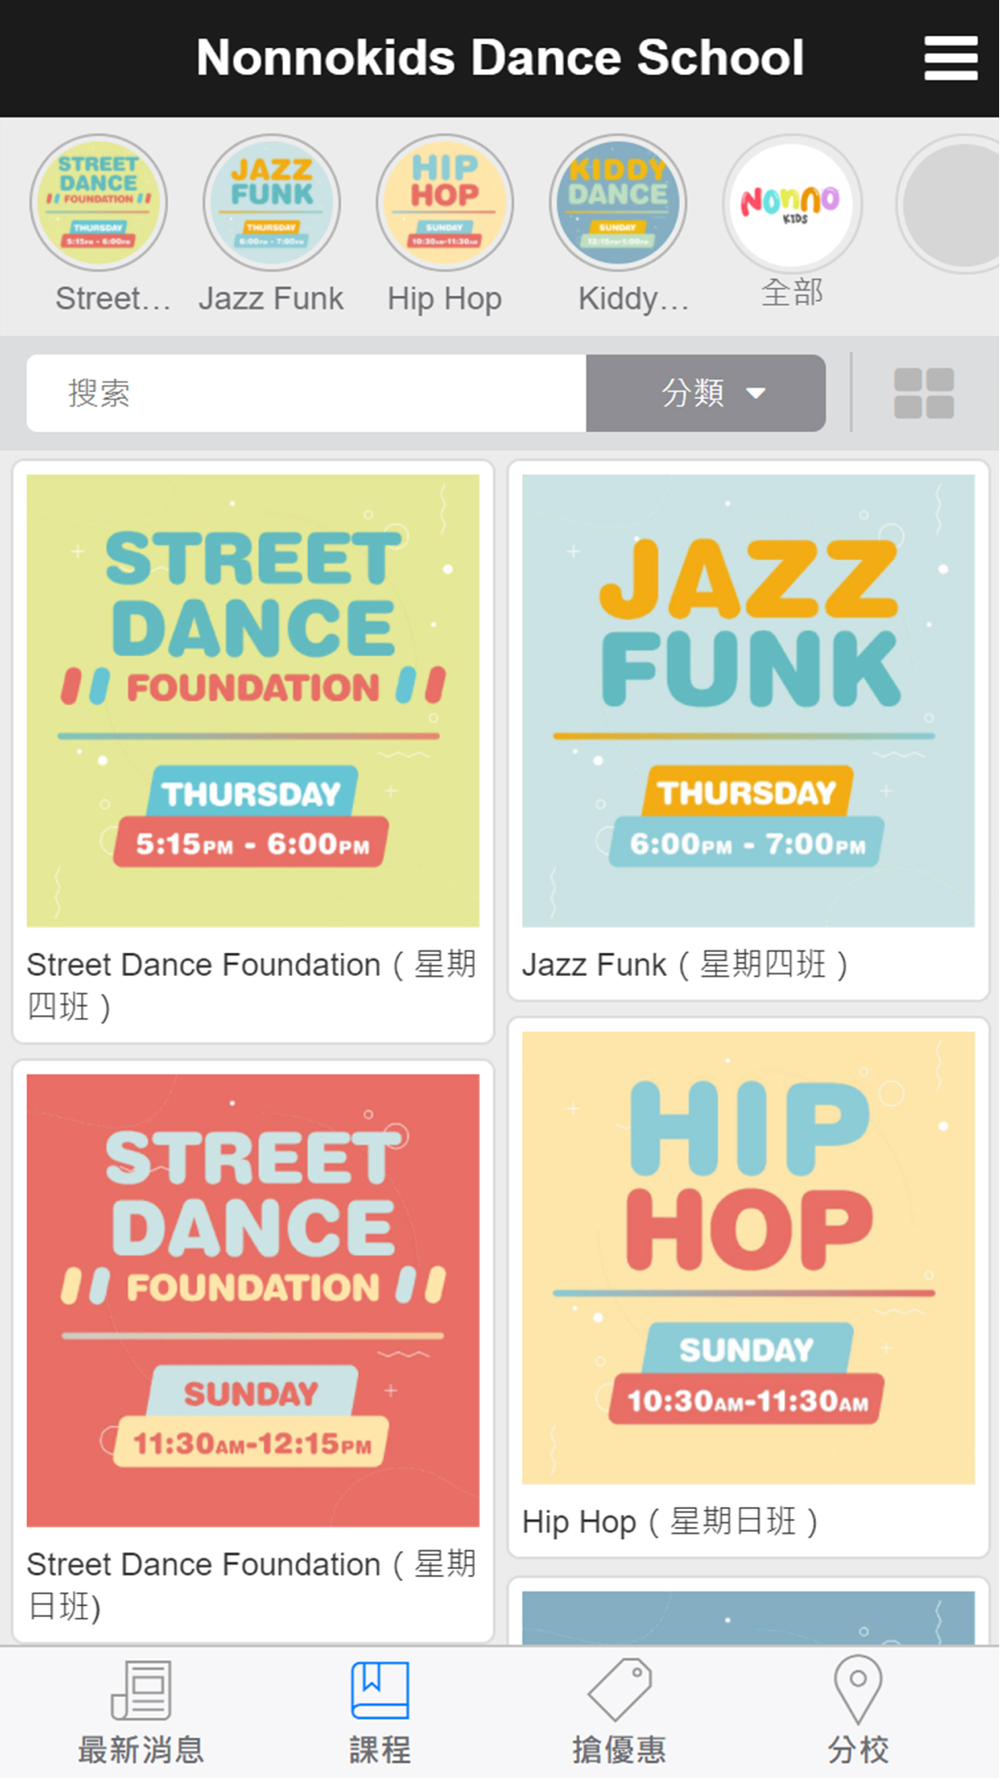
Task: Click the Jazz Funk（星期四班）title link
Action: point(686,964)
